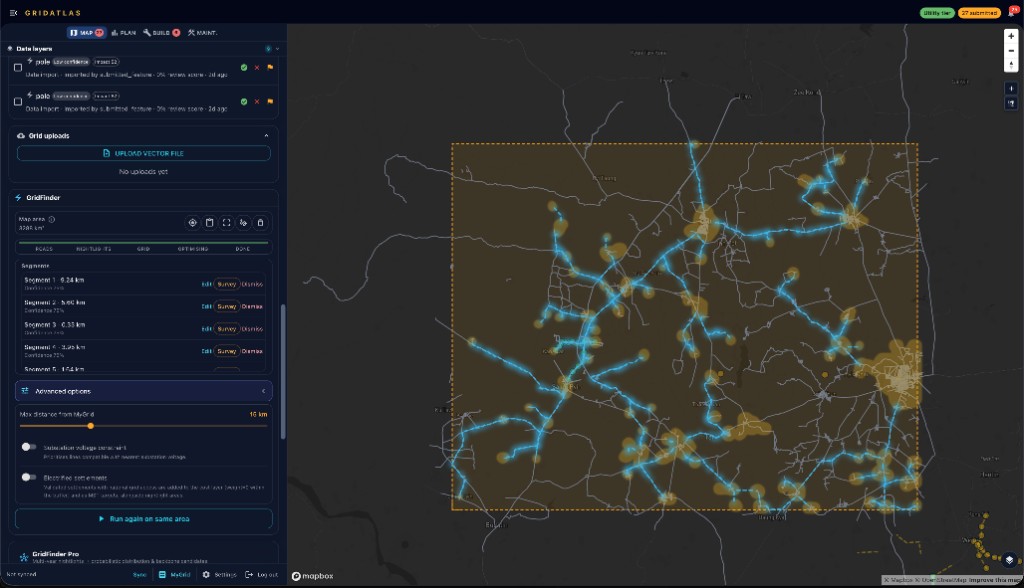Open the map layers stack button
Viewport: 1024px width, 588px height.
coord(1010,560)
